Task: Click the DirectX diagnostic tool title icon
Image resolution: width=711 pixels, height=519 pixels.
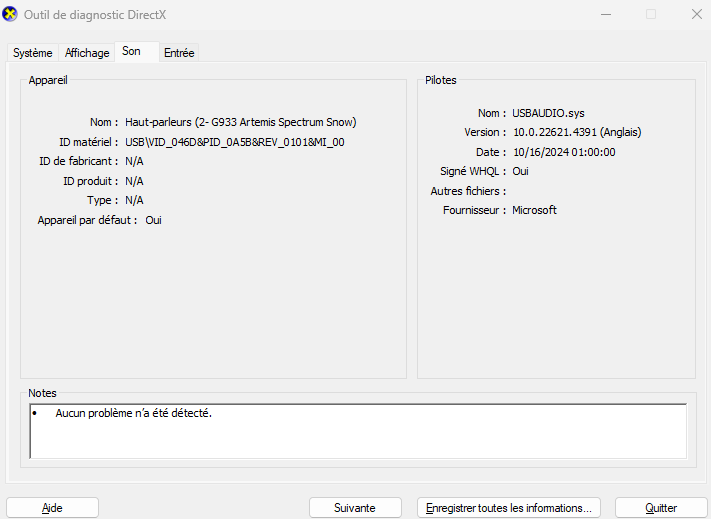Action: (x=10, y=15)
